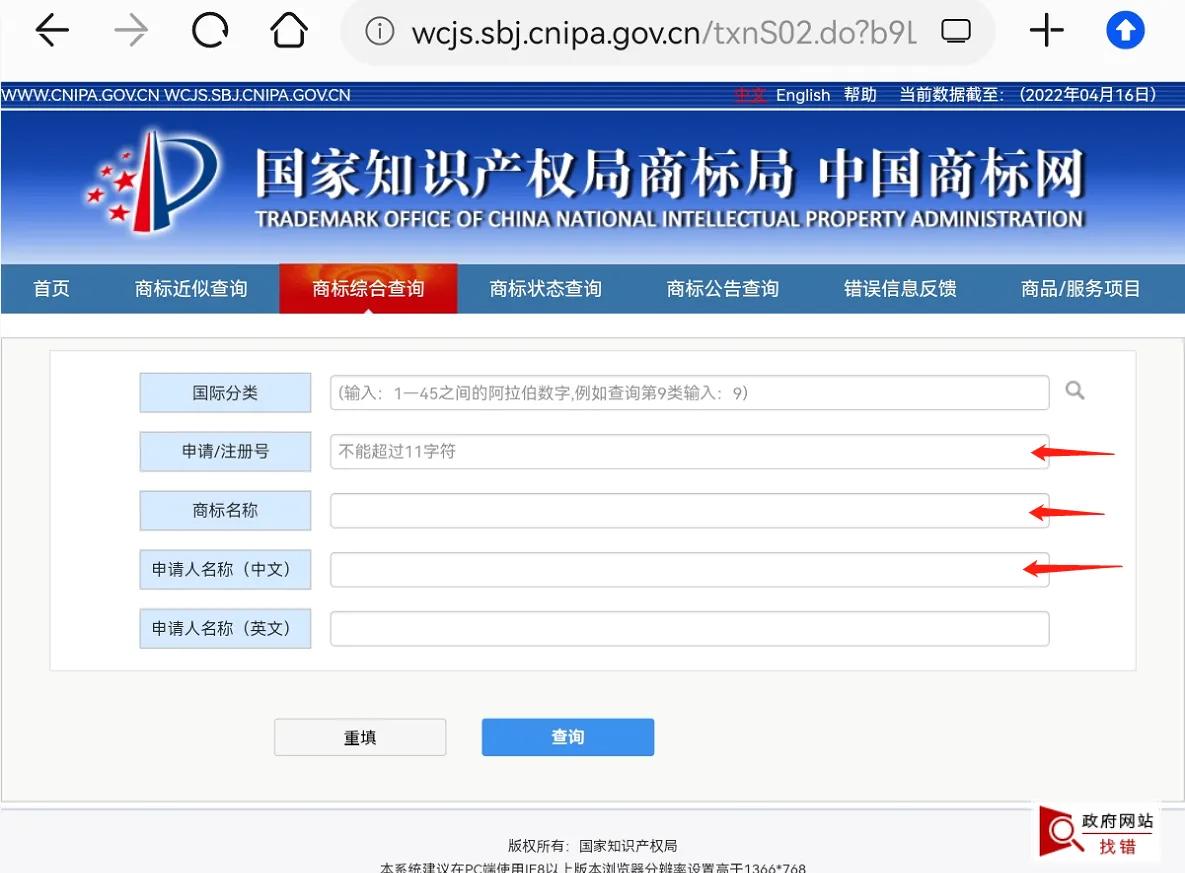The height and width of the screenshot is (873, 1185).
Task: Click the 重填 reset button
Action: (360, 737)
